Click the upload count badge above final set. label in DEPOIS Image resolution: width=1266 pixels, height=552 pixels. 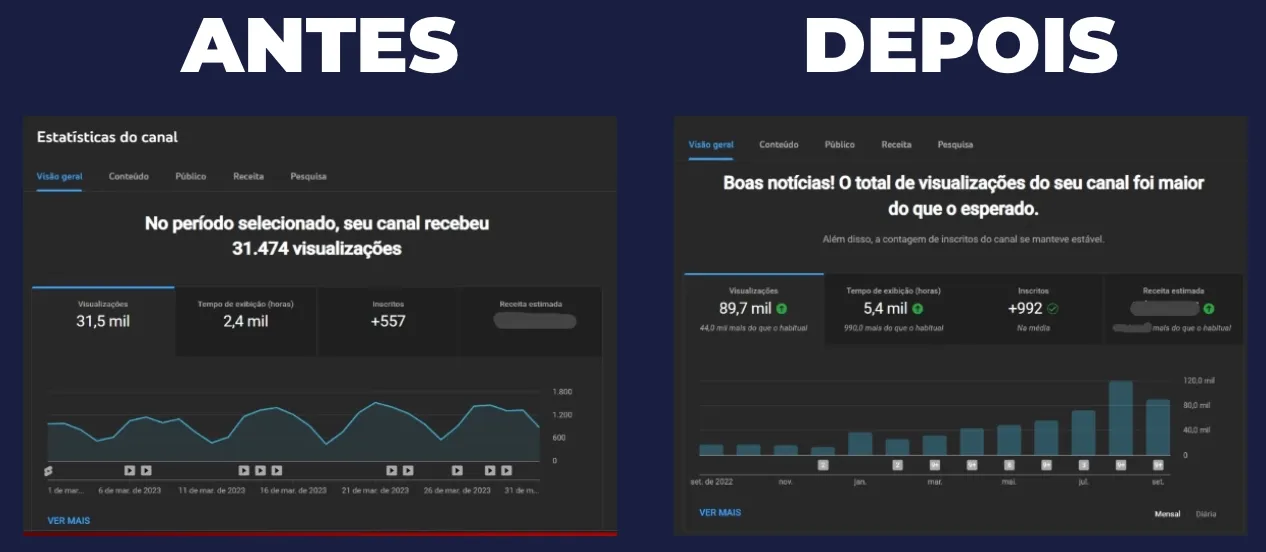point(1158,465)
